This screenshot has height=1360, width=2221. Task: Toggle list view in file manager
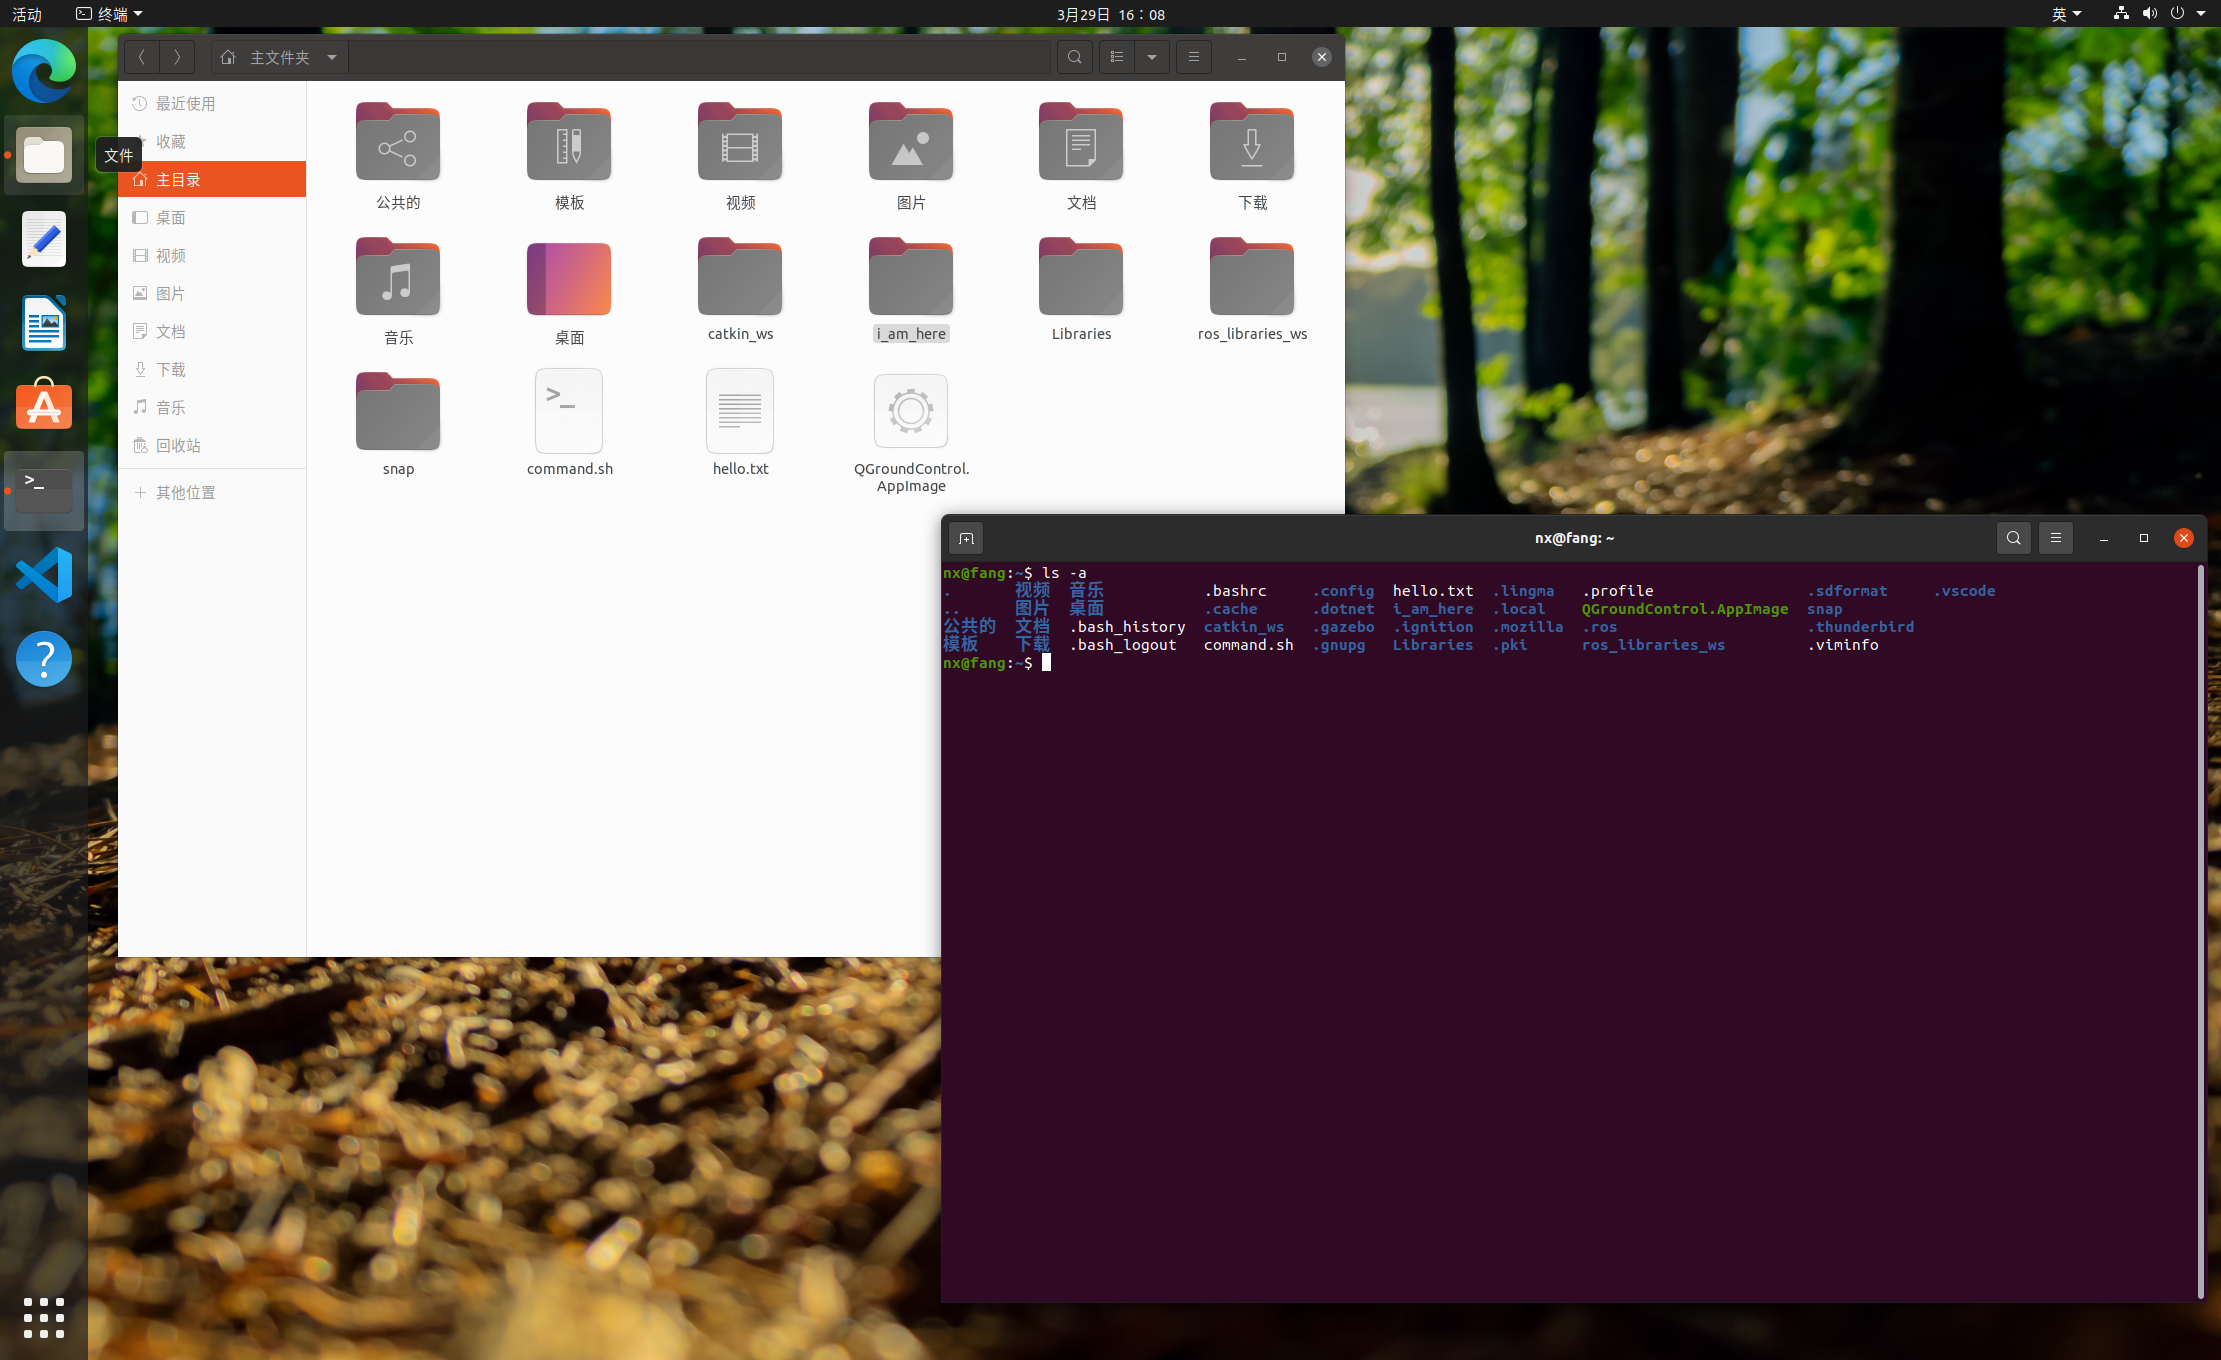[1117, 57]
